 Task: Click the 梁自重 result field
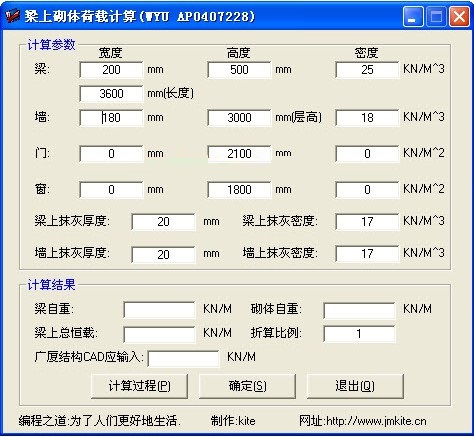[x=159, y=310]
